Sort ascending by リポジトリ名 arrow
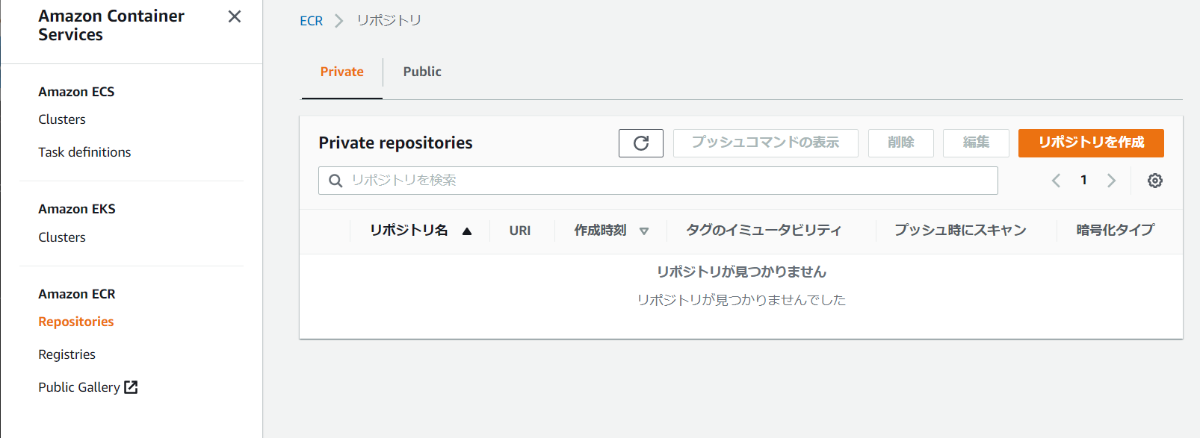The width and height of the screenshot is (1200, 438). (466, 230)
